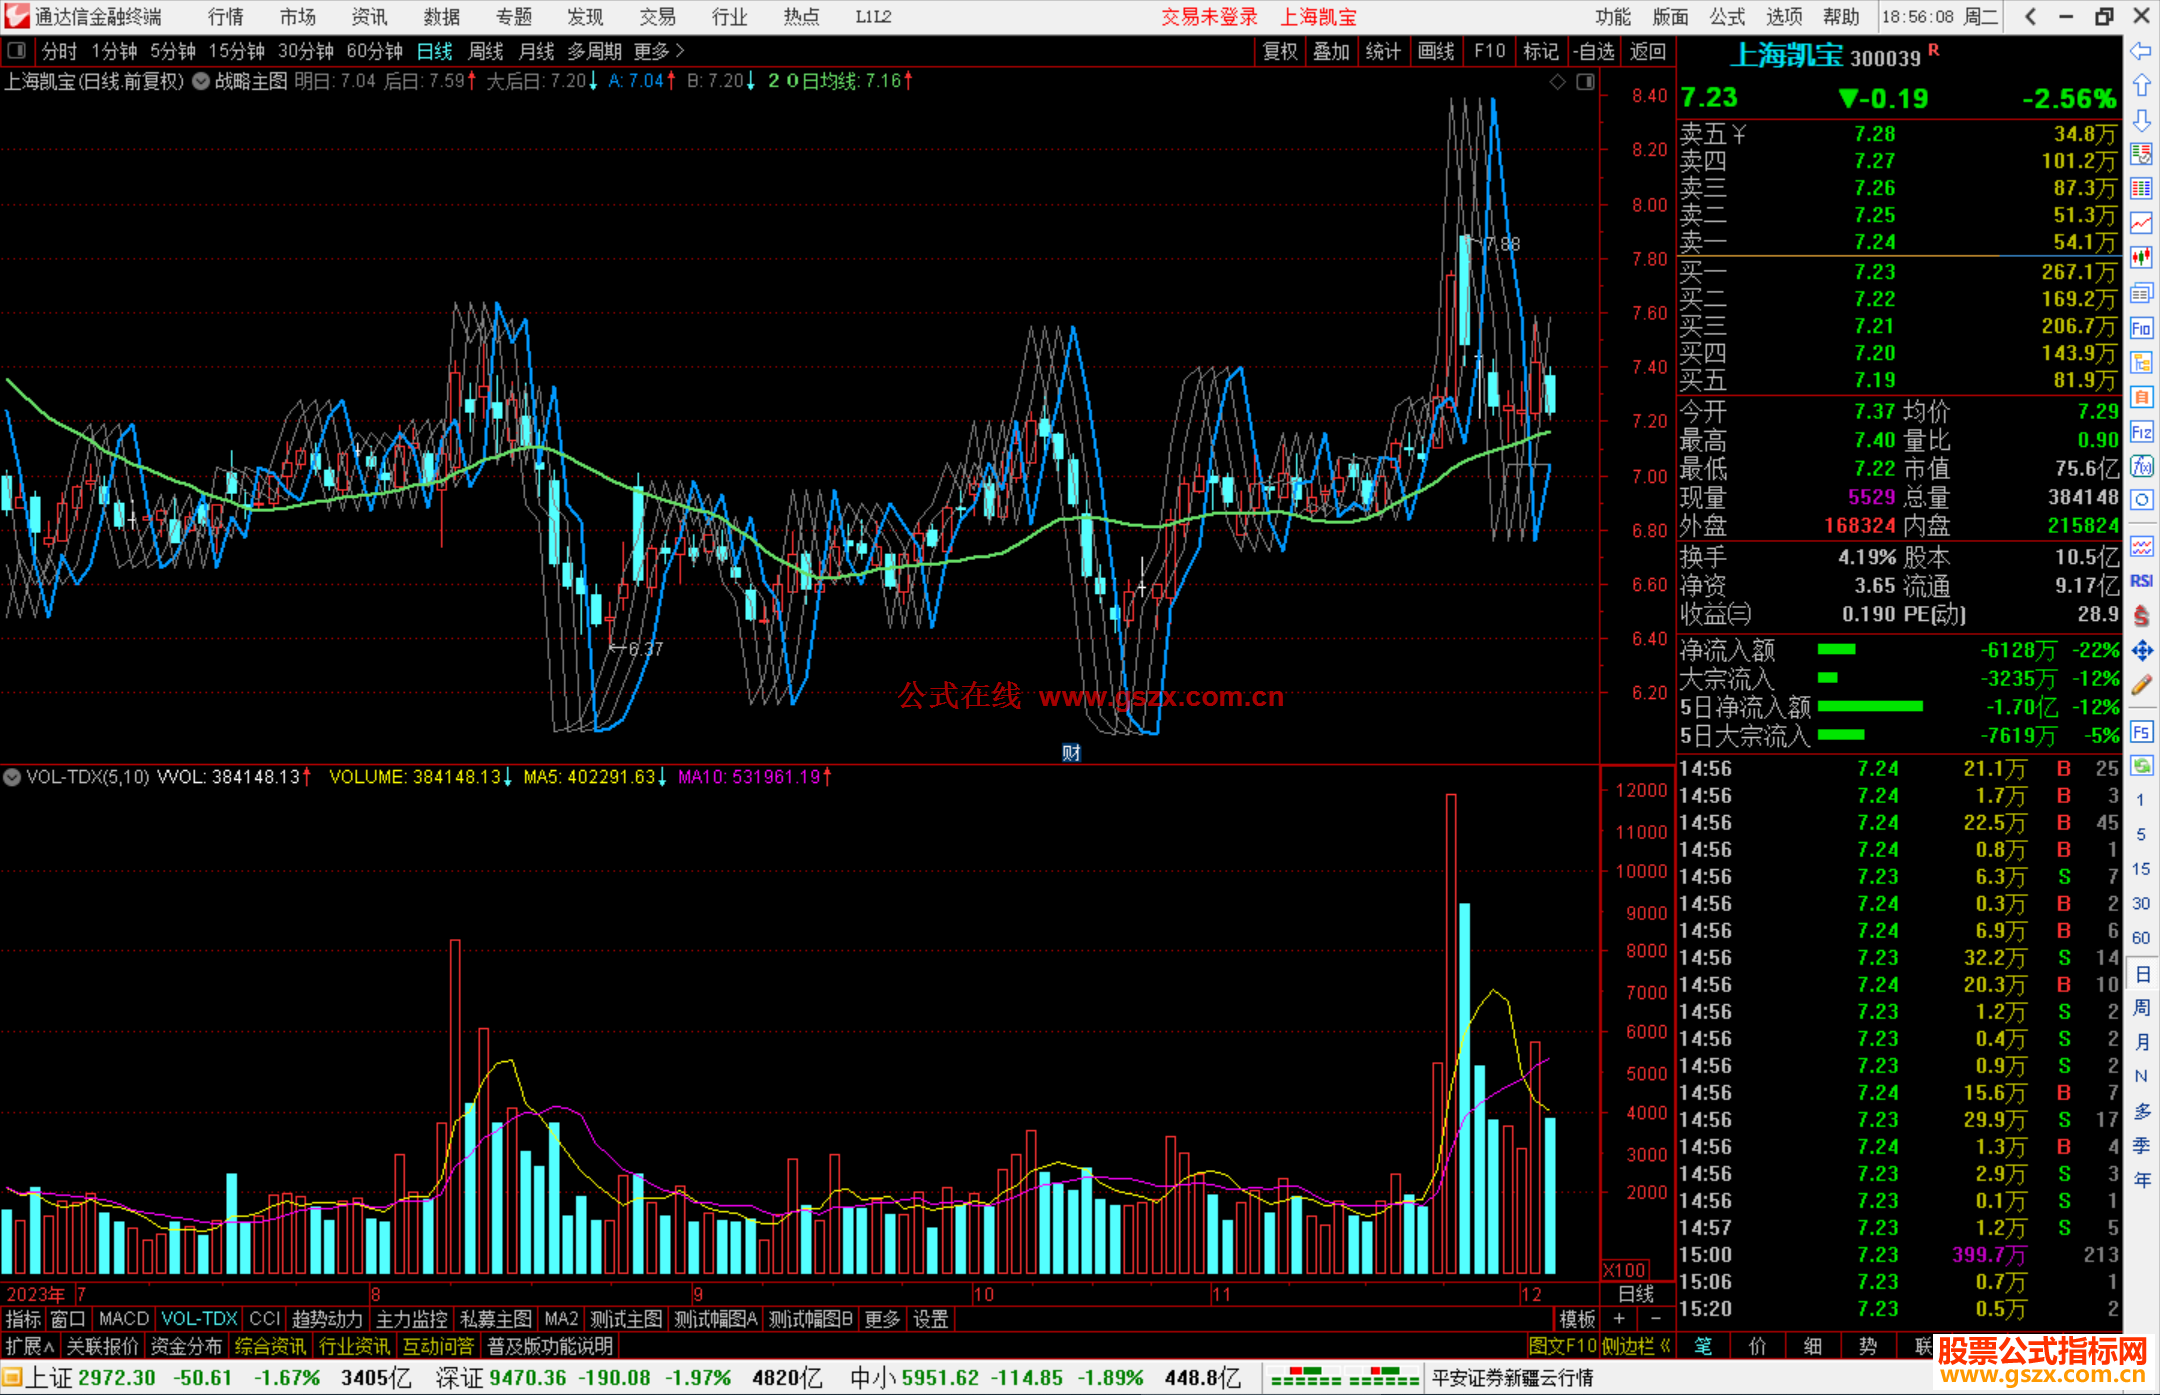Screen dimensions: 2160x1395
Task: Click the 复权 button
Action: point(1280,51)
